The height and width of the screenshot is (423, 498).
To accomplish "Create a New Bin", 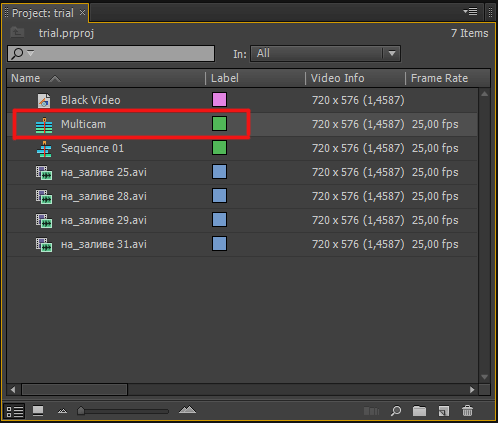I will 419,411.
